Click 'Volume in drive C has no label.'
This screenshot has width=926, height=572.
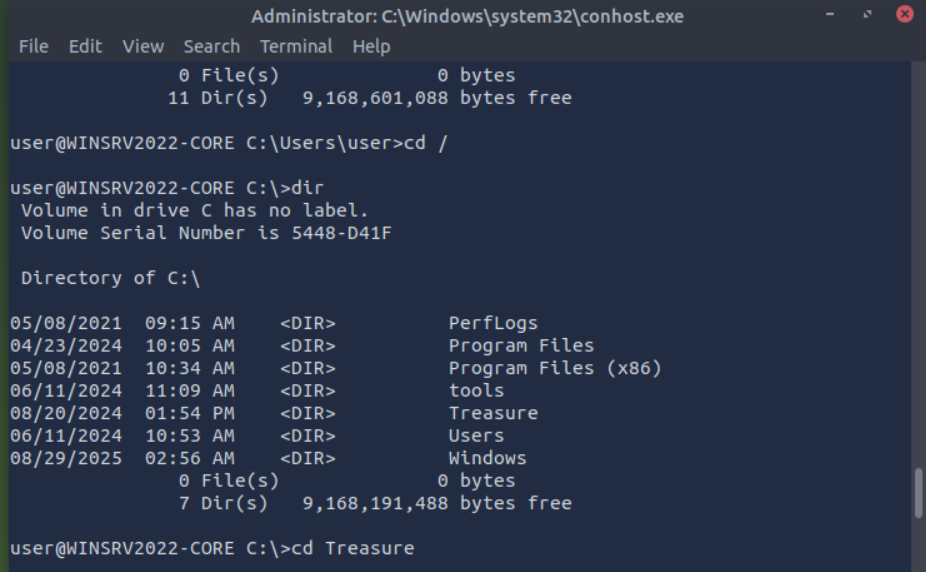point(195,211)
